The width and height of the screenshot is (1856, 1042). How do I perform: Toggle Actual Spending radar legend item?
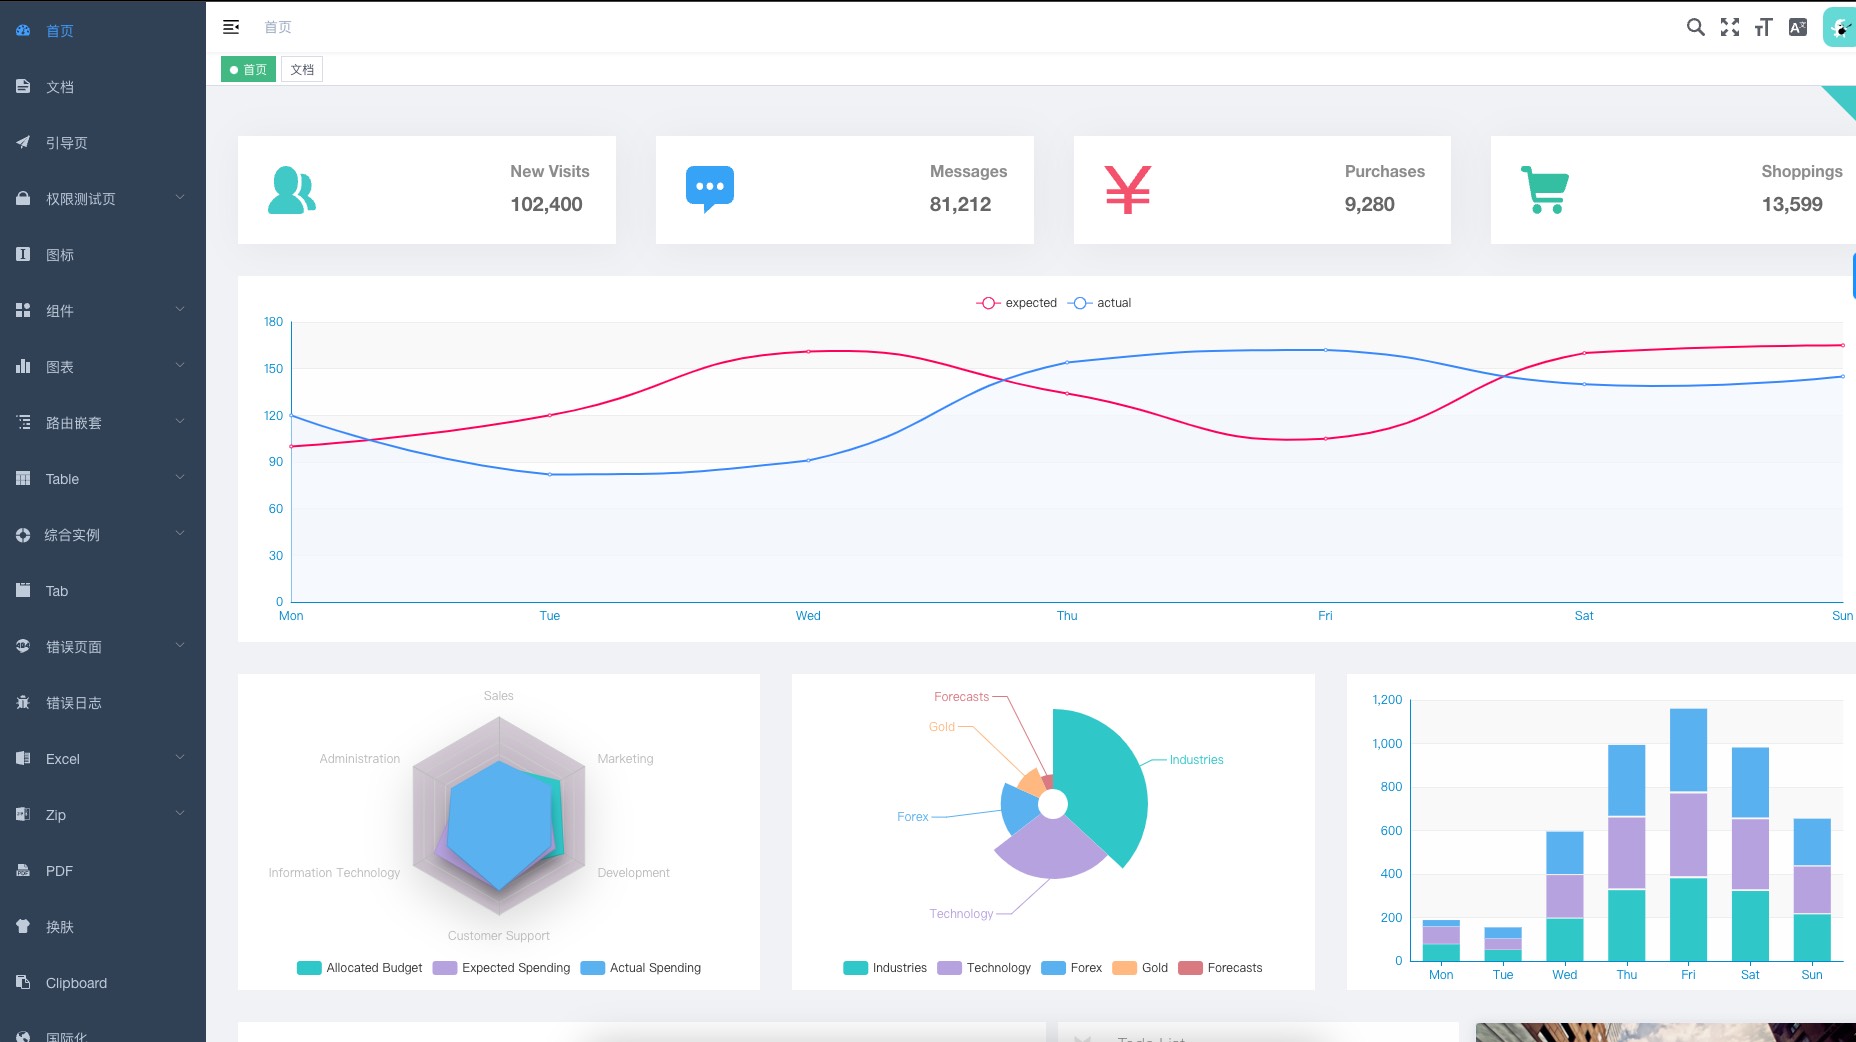(x=641, y=968)
